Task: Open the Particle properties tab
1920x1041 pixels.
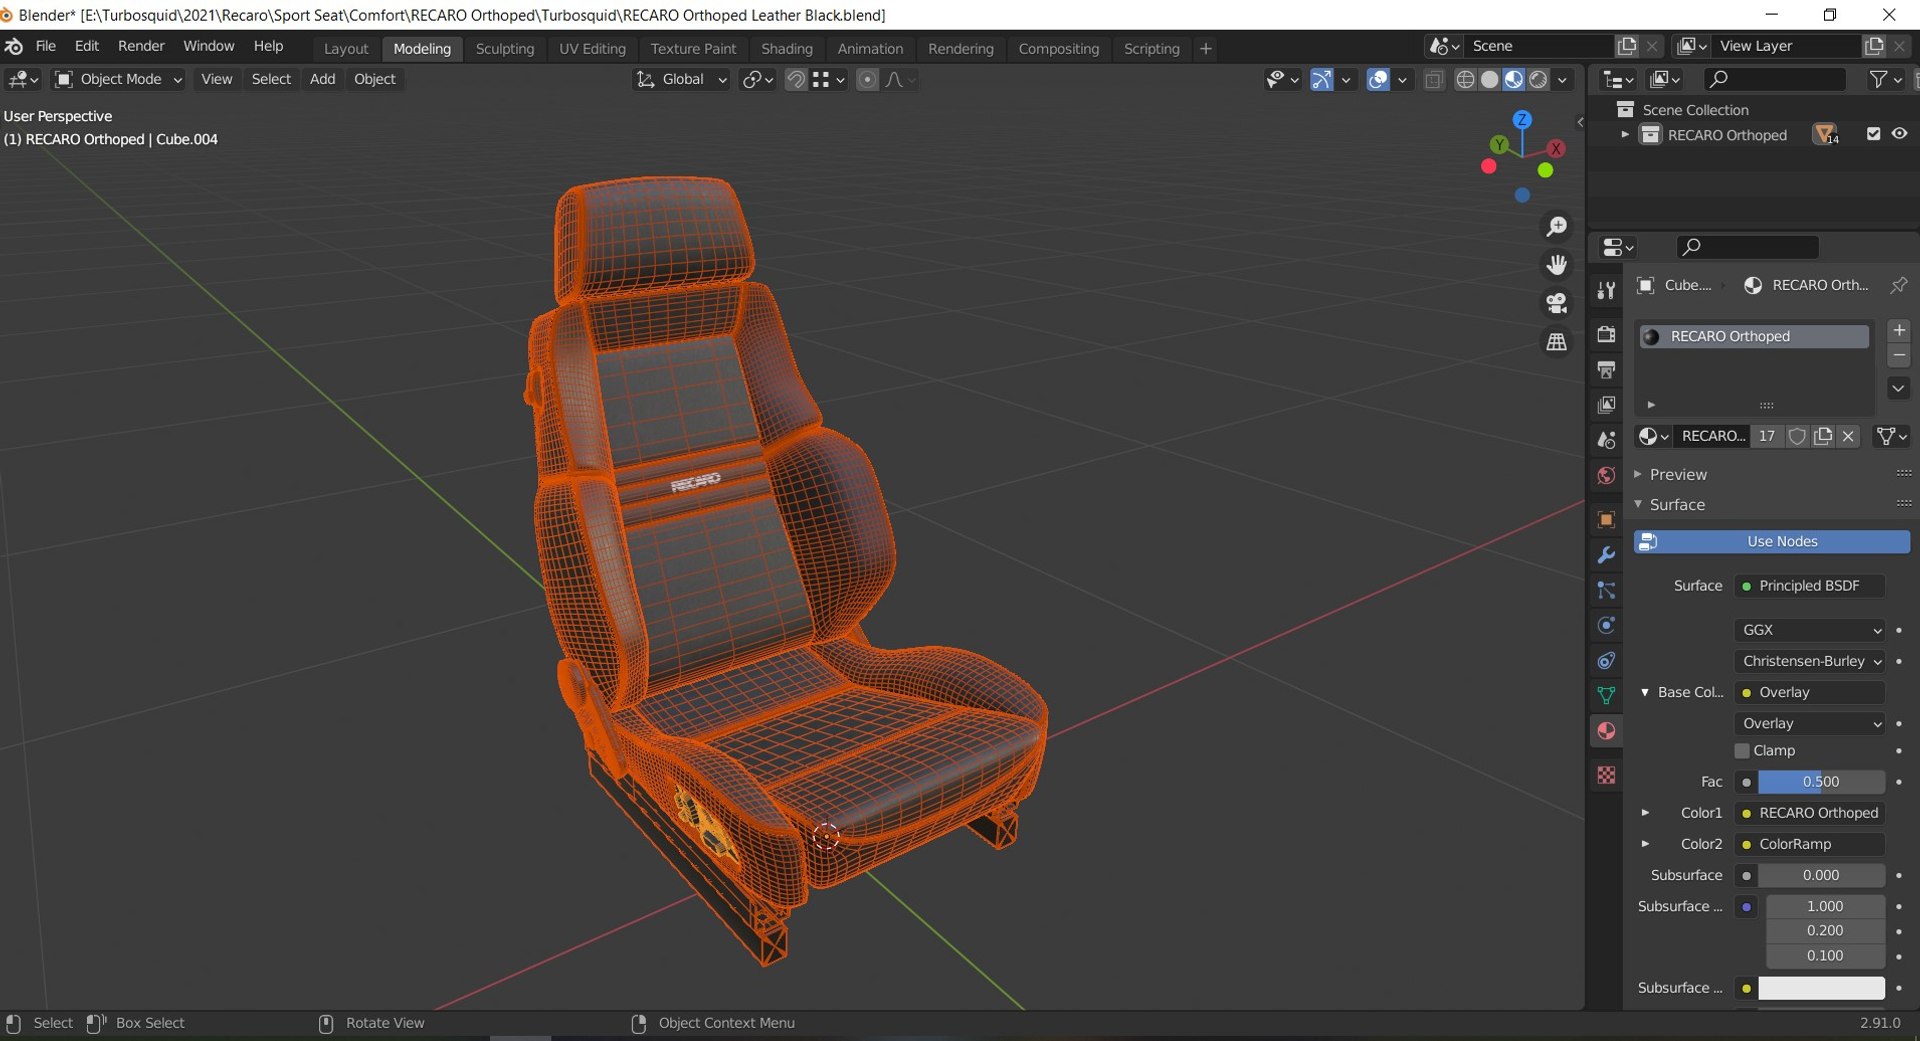Action: [x=1606, y=590]
